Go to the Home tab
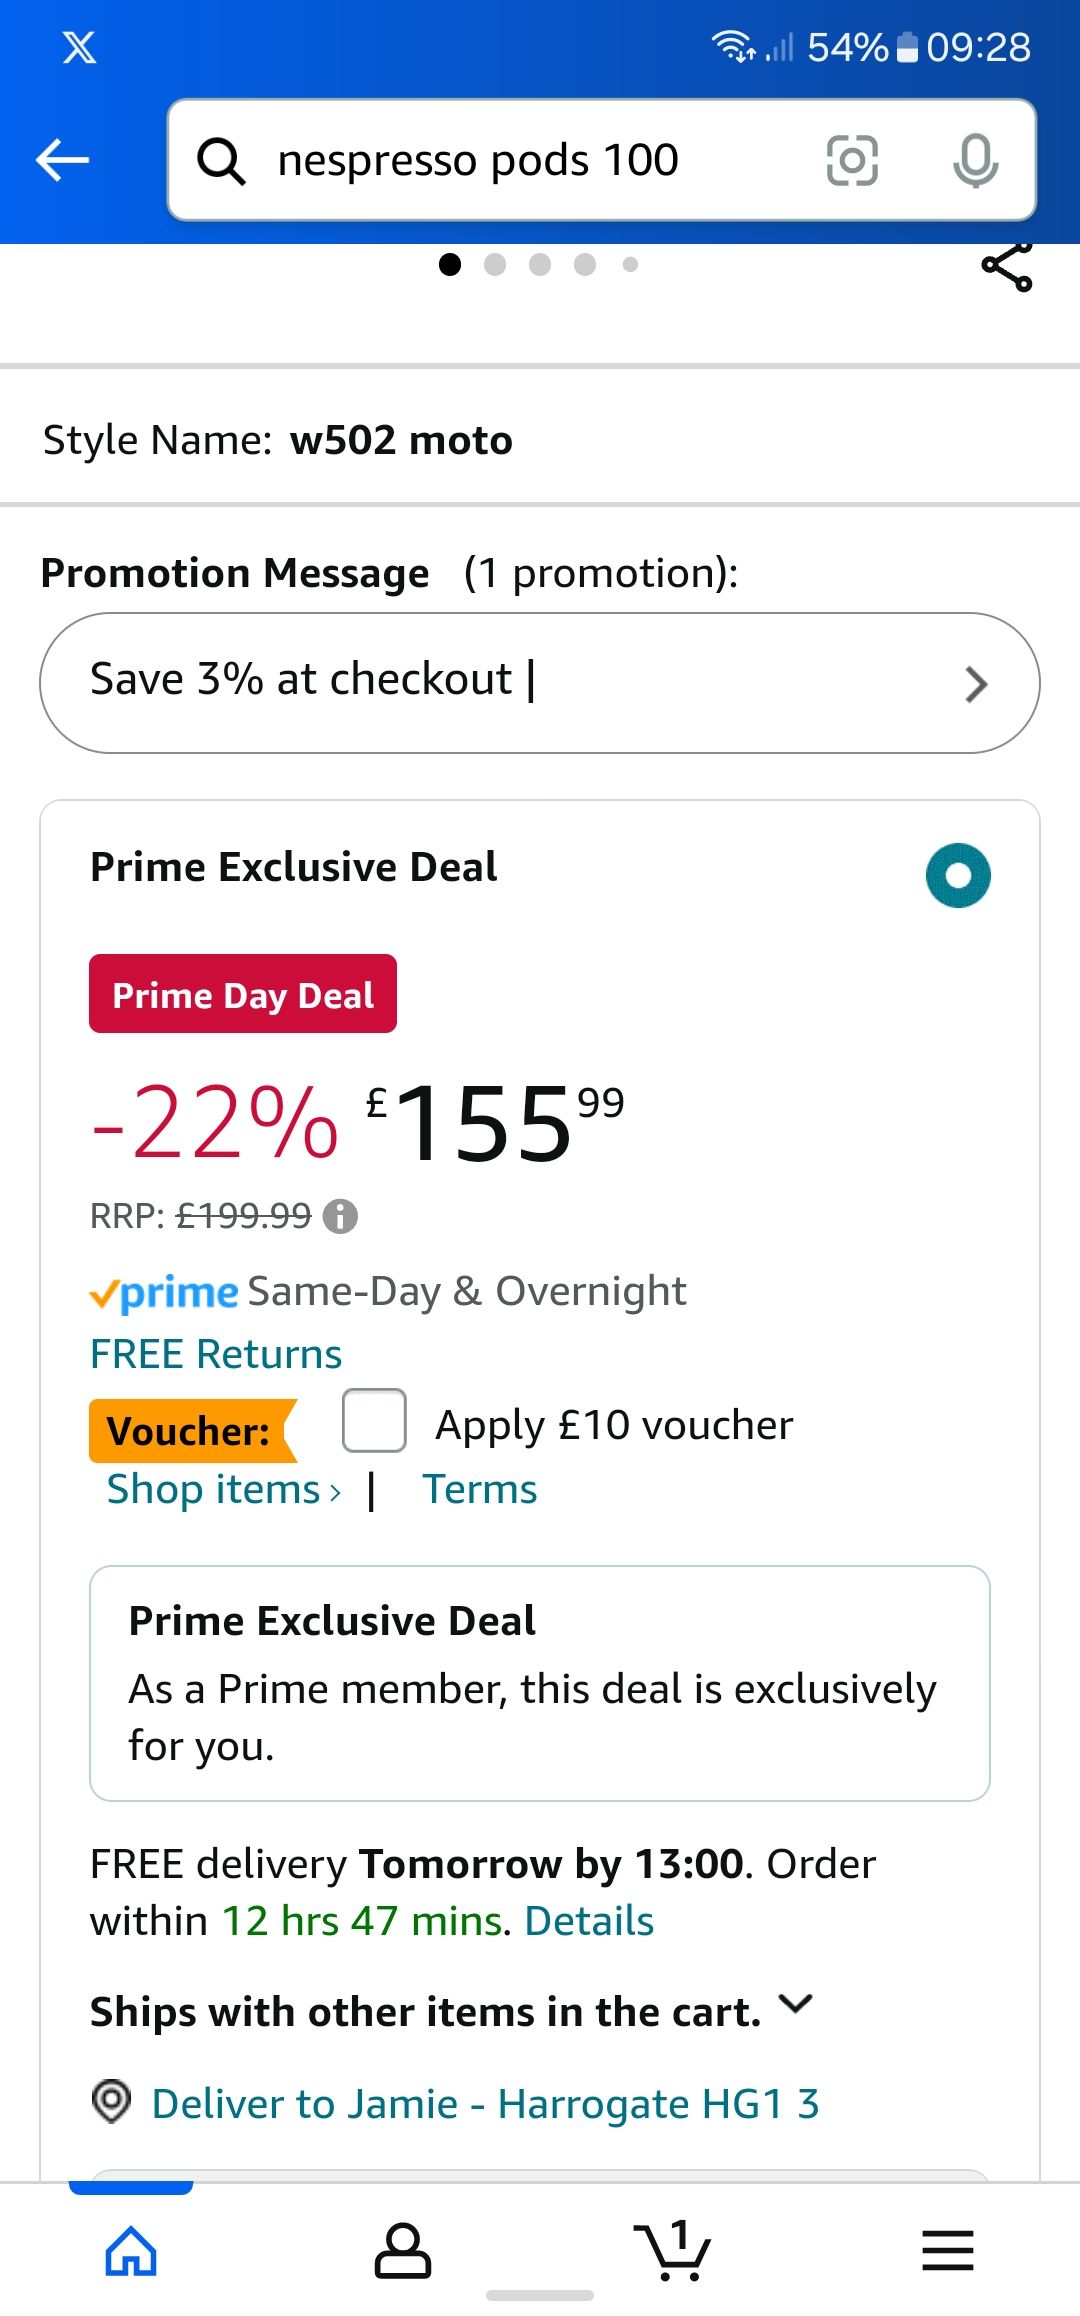 132,2251
